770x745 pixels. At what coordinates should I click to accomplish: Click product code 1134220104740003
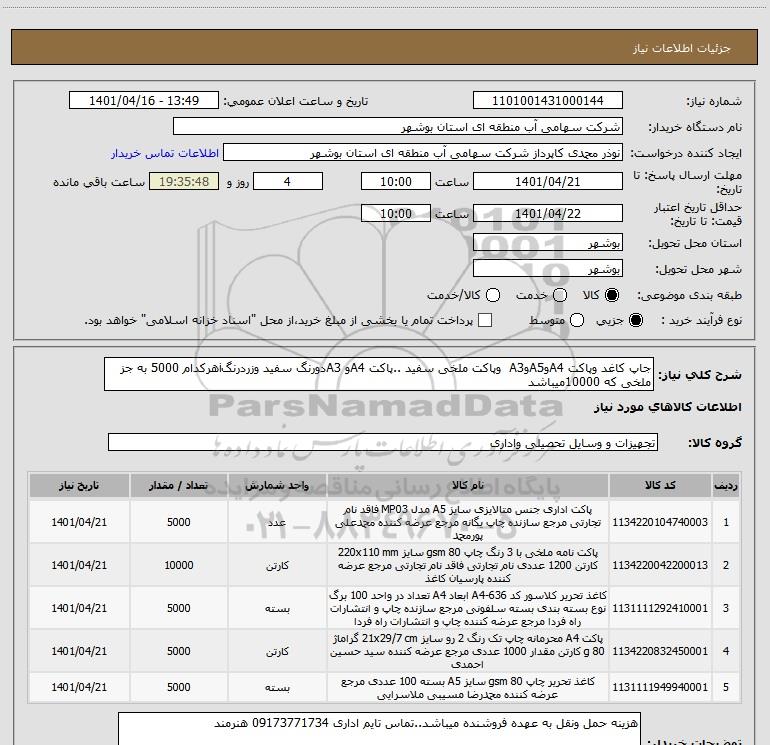660,522
